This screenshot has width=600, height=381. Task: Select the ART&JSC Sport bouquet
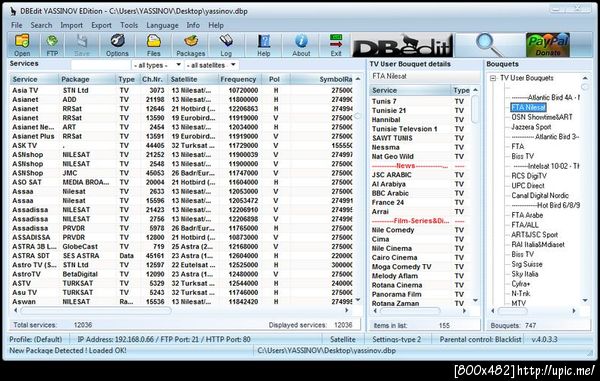pyautogui.click(x=535, y=234)
